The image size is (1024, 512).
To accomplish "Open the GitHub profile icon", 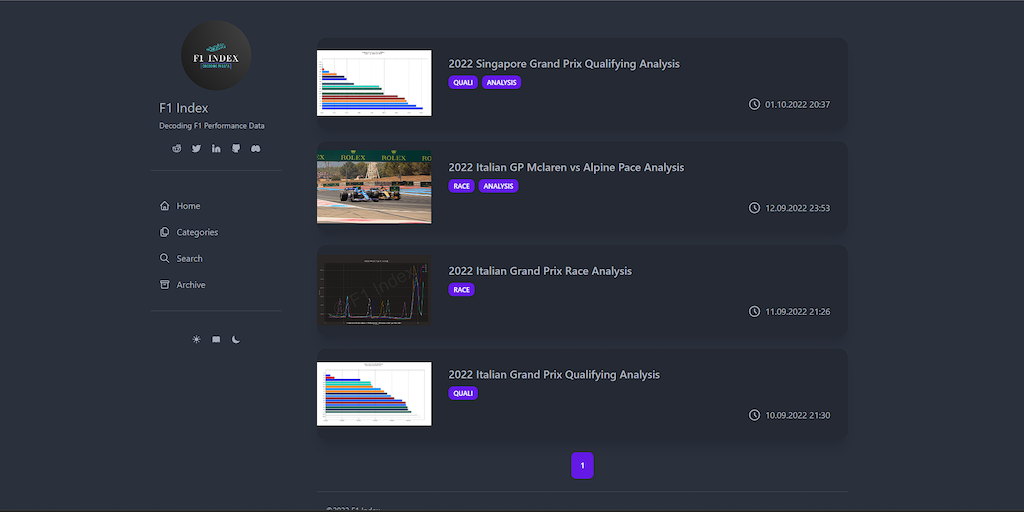I will pos(236,148).
